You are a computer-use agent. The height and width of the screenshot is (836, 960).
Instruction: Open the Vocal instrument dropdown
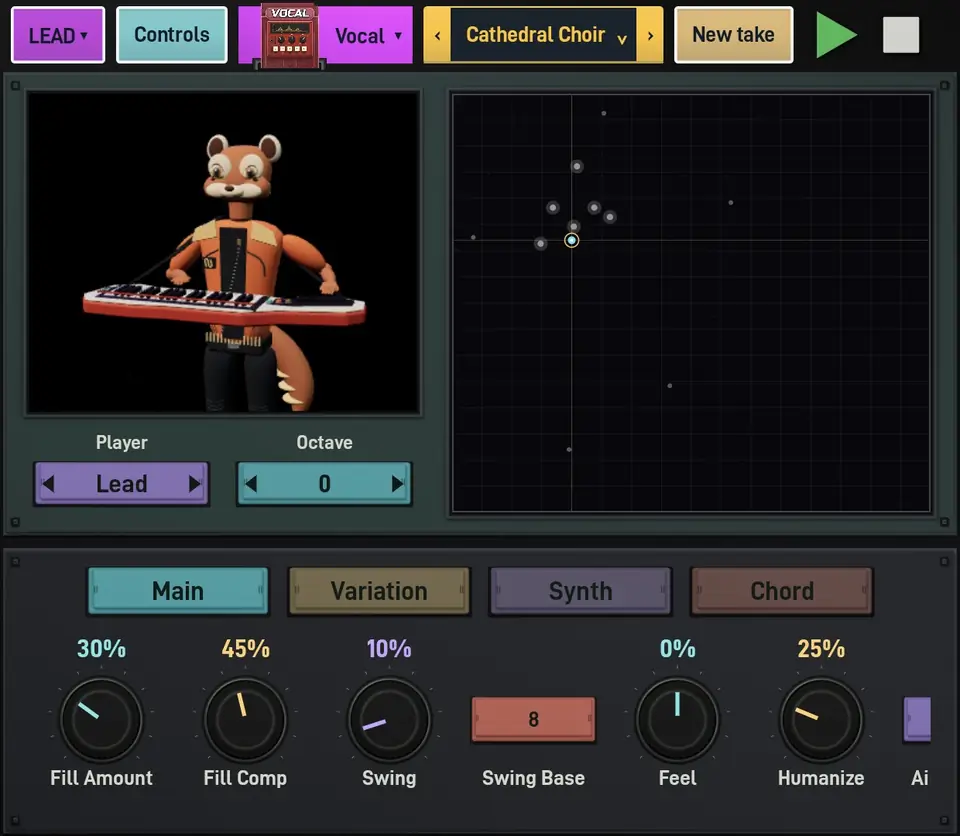tap(369, 36)
